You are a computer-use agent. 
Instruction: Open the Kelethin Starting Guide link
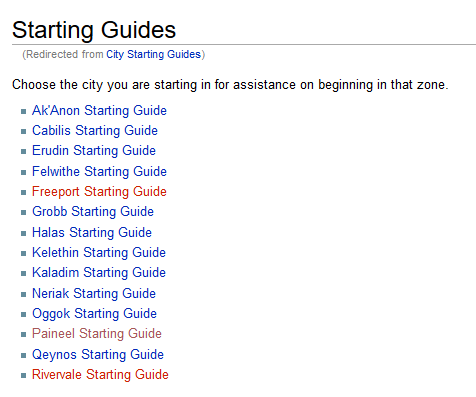tap(99, 253)
